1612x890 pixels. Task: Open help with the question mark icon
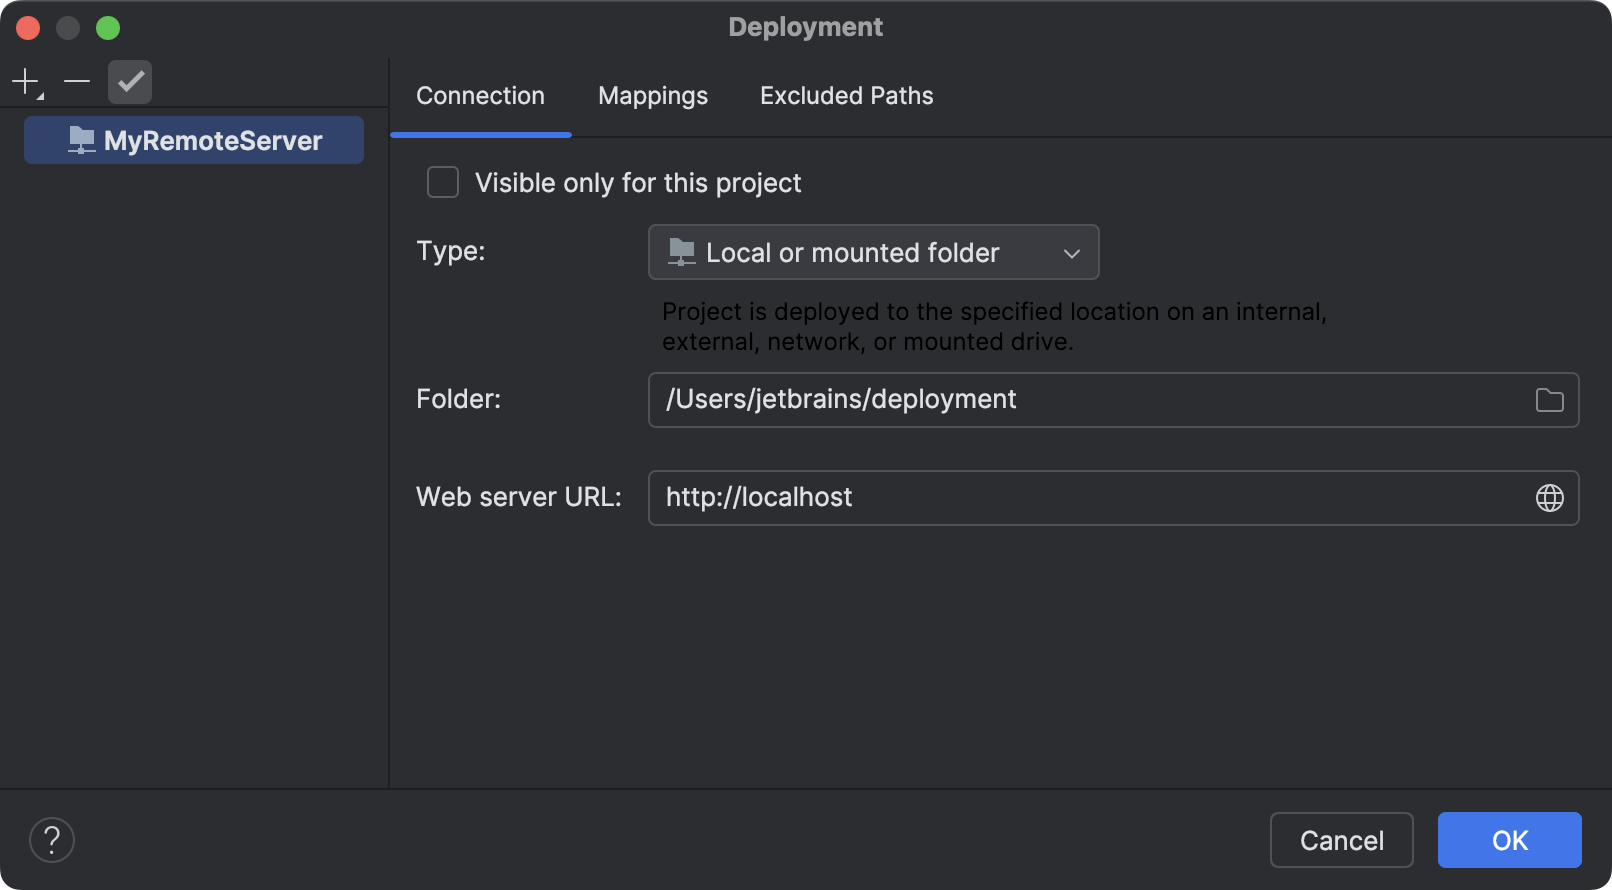click(52, 840)
